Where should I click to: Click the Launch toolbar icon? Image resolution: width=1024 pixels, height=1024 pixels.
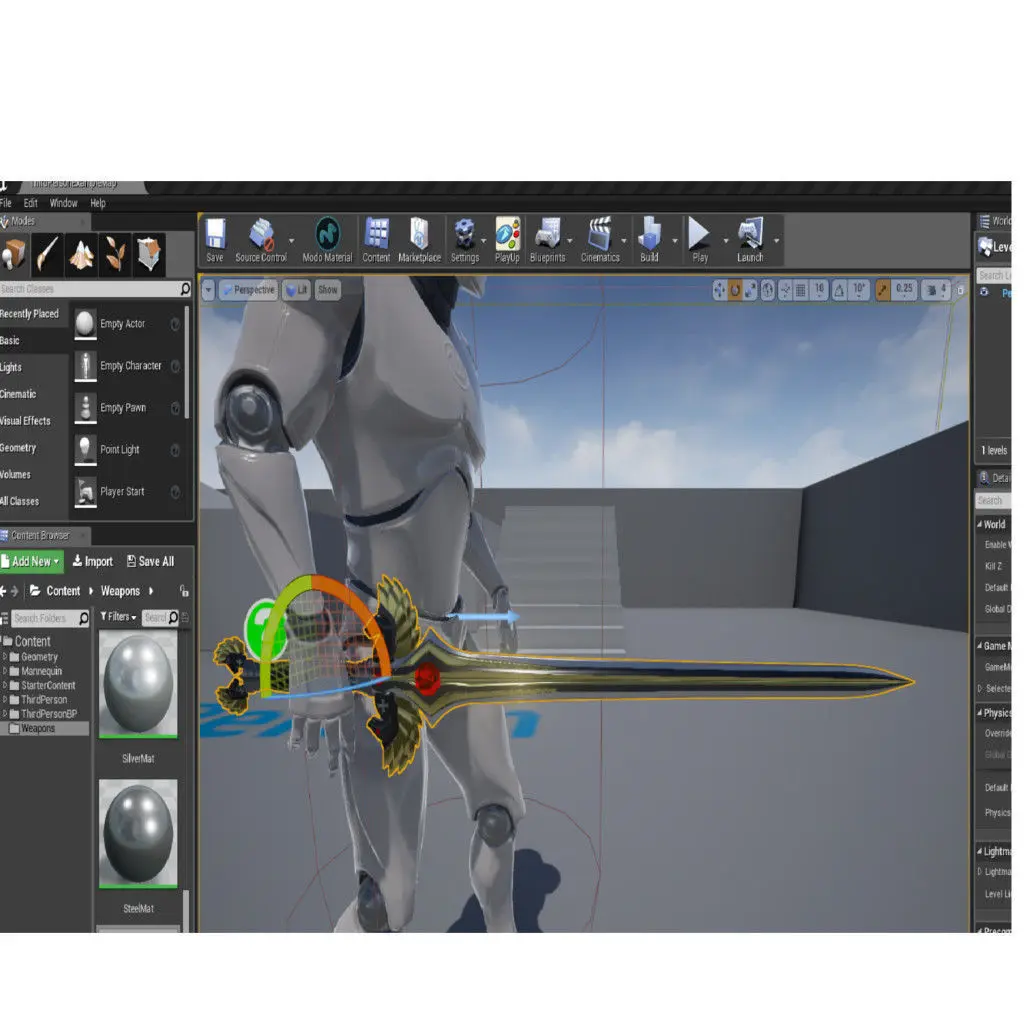pos(750,240)
